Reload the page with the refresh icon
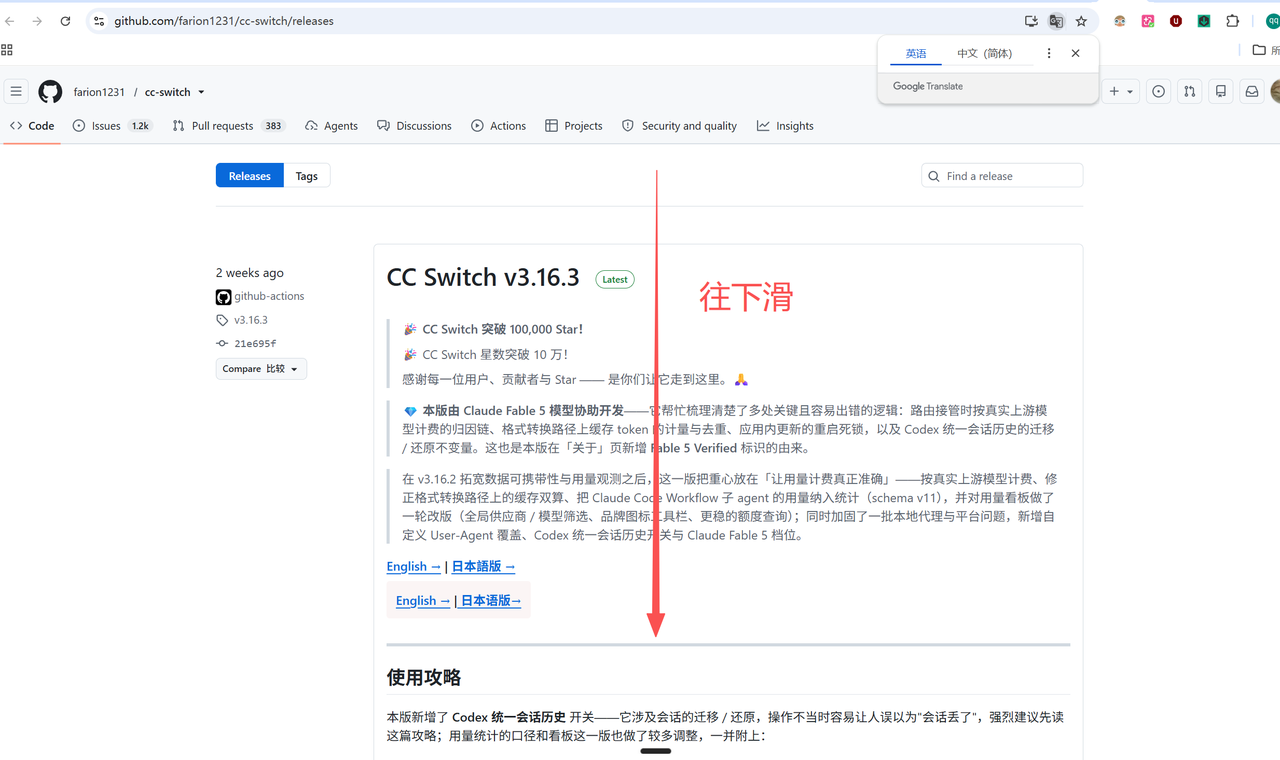 [x=65, y=21]
